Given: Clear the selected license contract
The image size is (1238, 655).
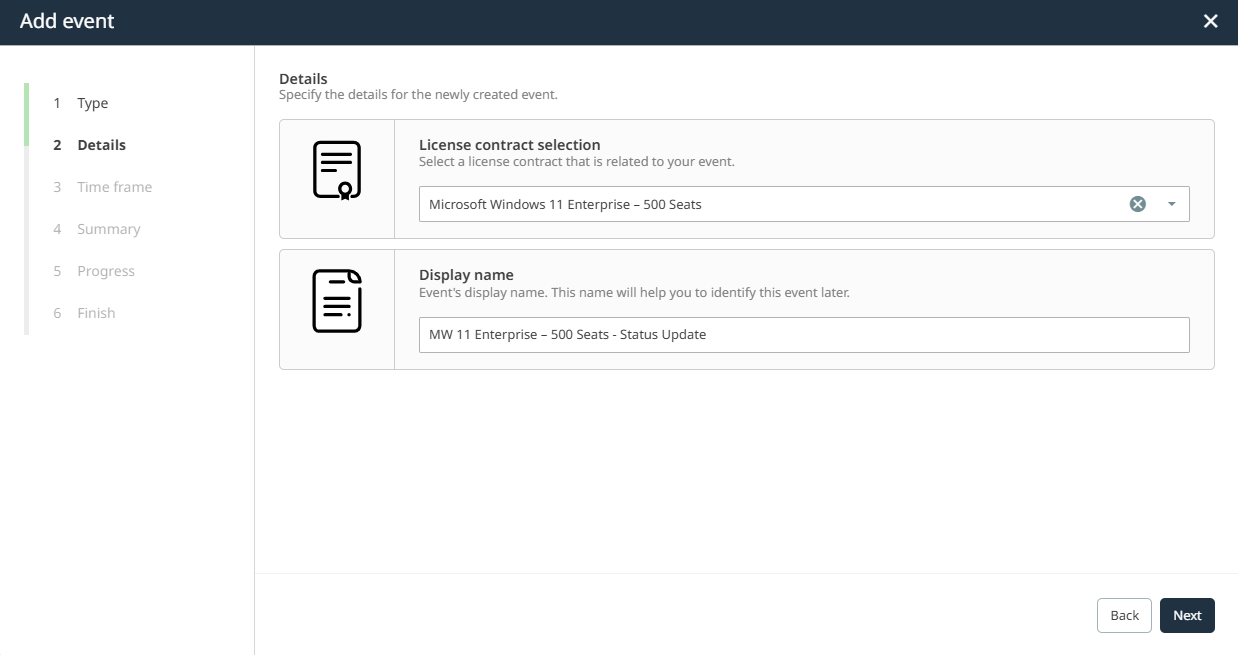Looking at the screenshot, I should click(x=1137, y=204).
